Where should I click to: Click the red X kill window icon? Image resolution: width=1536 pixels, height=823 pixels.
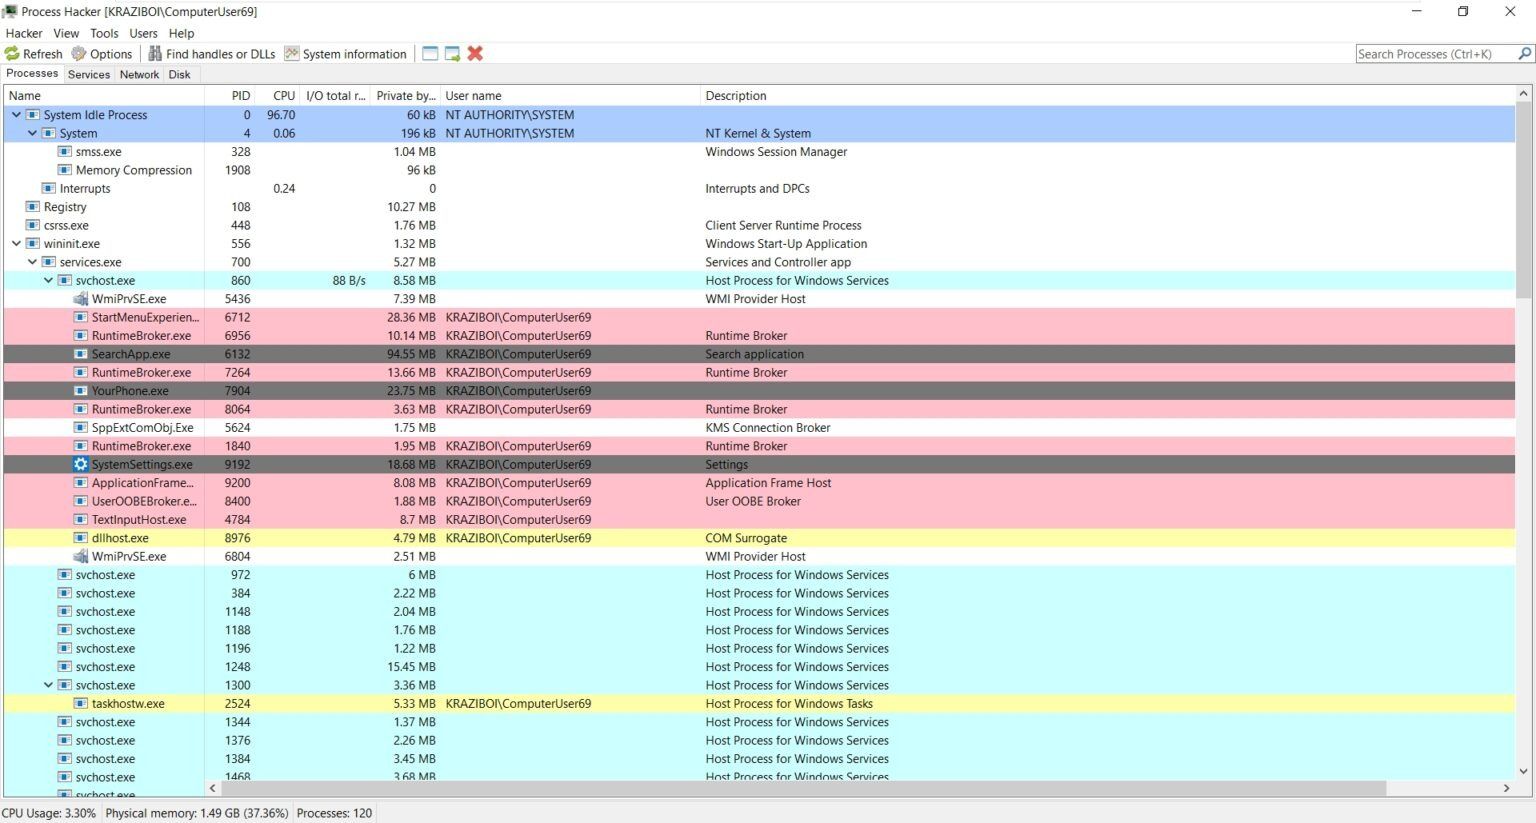point(475,54)
